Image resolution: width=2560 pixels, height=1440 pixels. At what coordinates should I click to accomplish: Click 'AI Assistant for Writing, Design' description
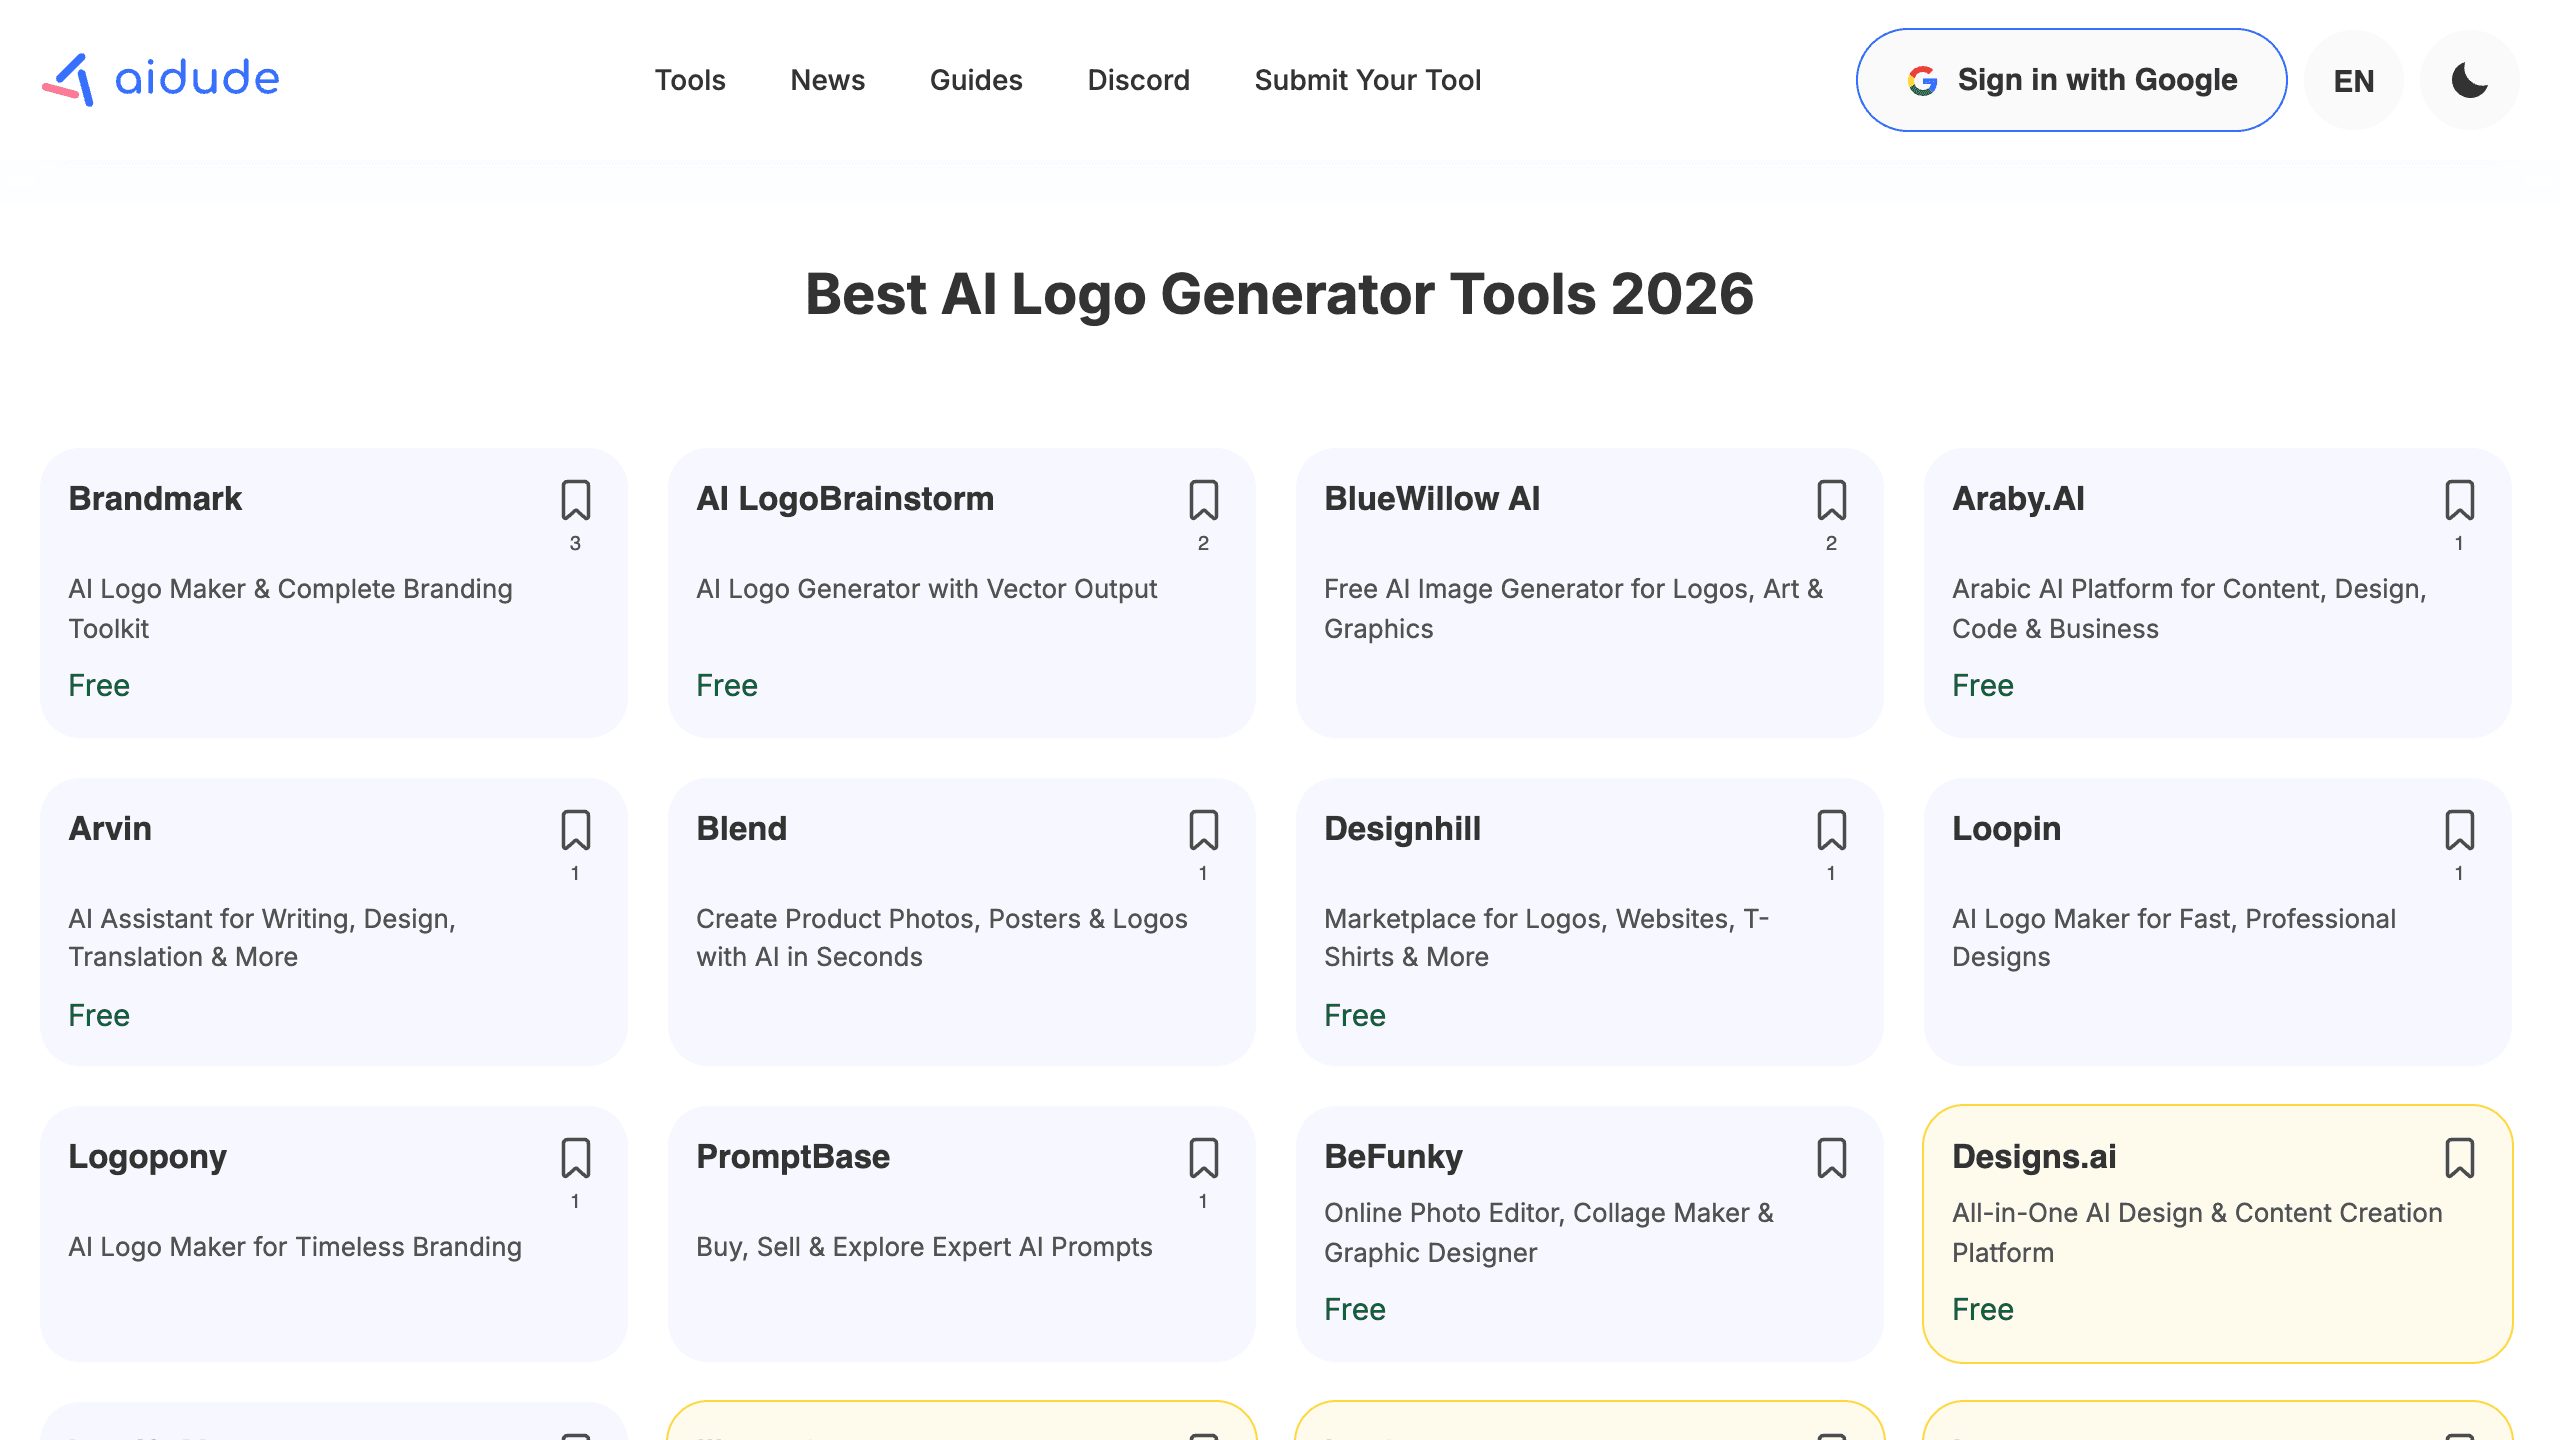[262, 937]
